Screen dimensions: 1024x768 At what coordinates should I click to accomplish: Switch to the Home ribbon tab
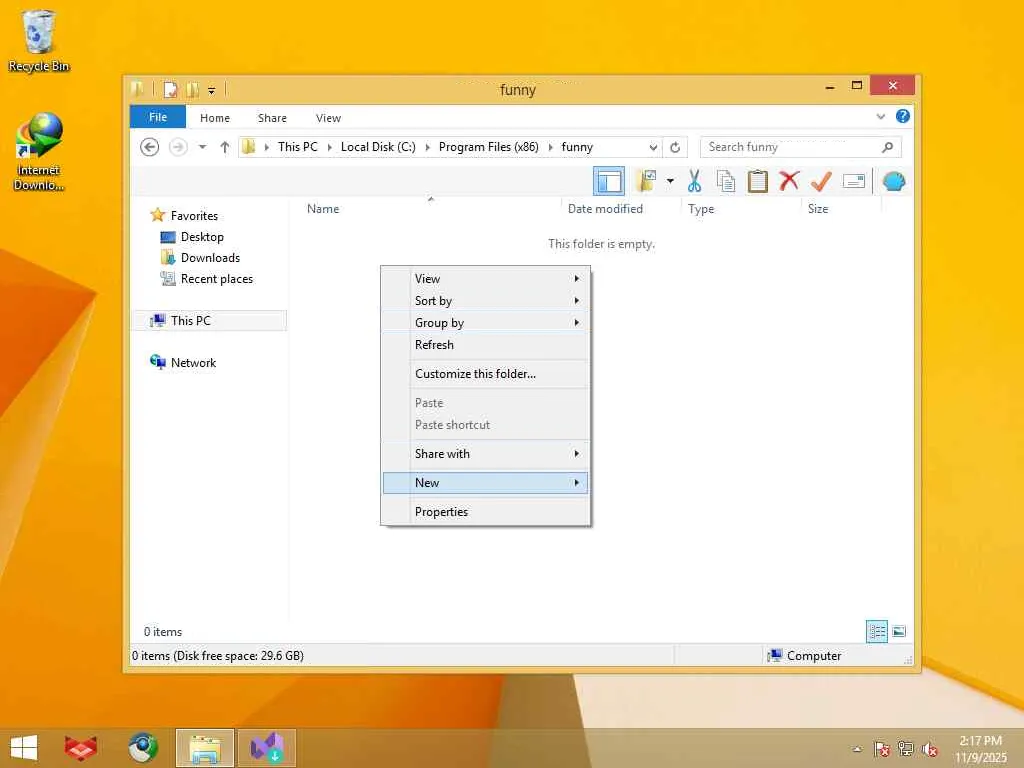(215, 118)
